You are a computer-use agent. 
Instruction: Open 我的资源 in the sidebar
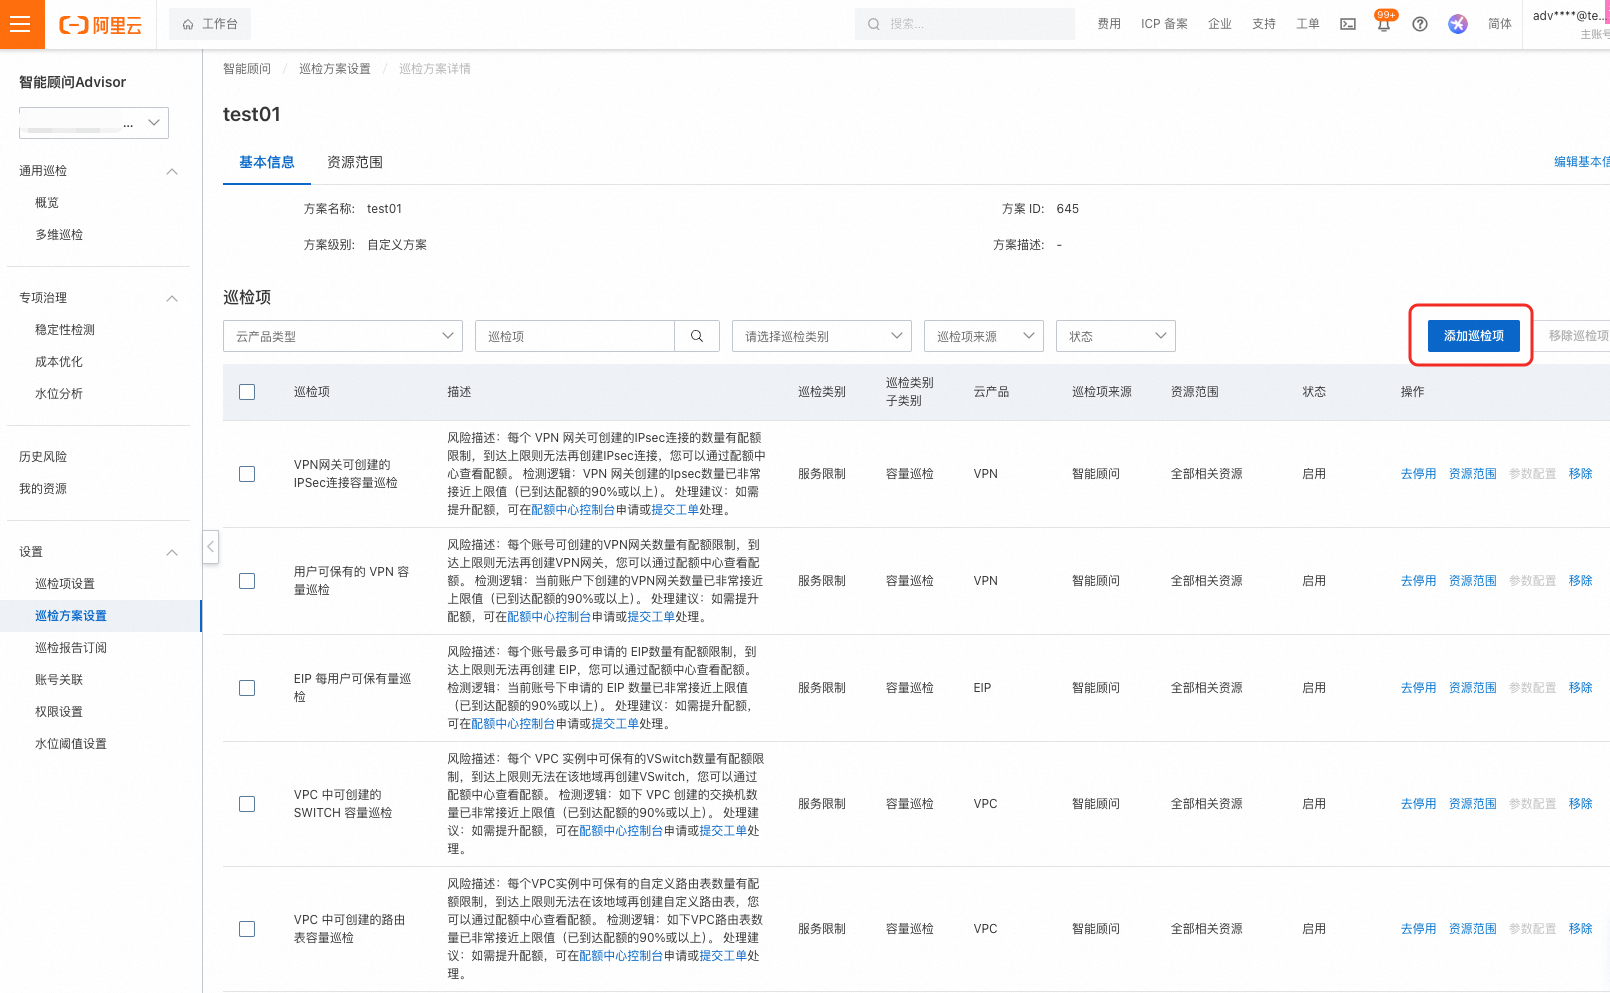(x=43, y=489)
